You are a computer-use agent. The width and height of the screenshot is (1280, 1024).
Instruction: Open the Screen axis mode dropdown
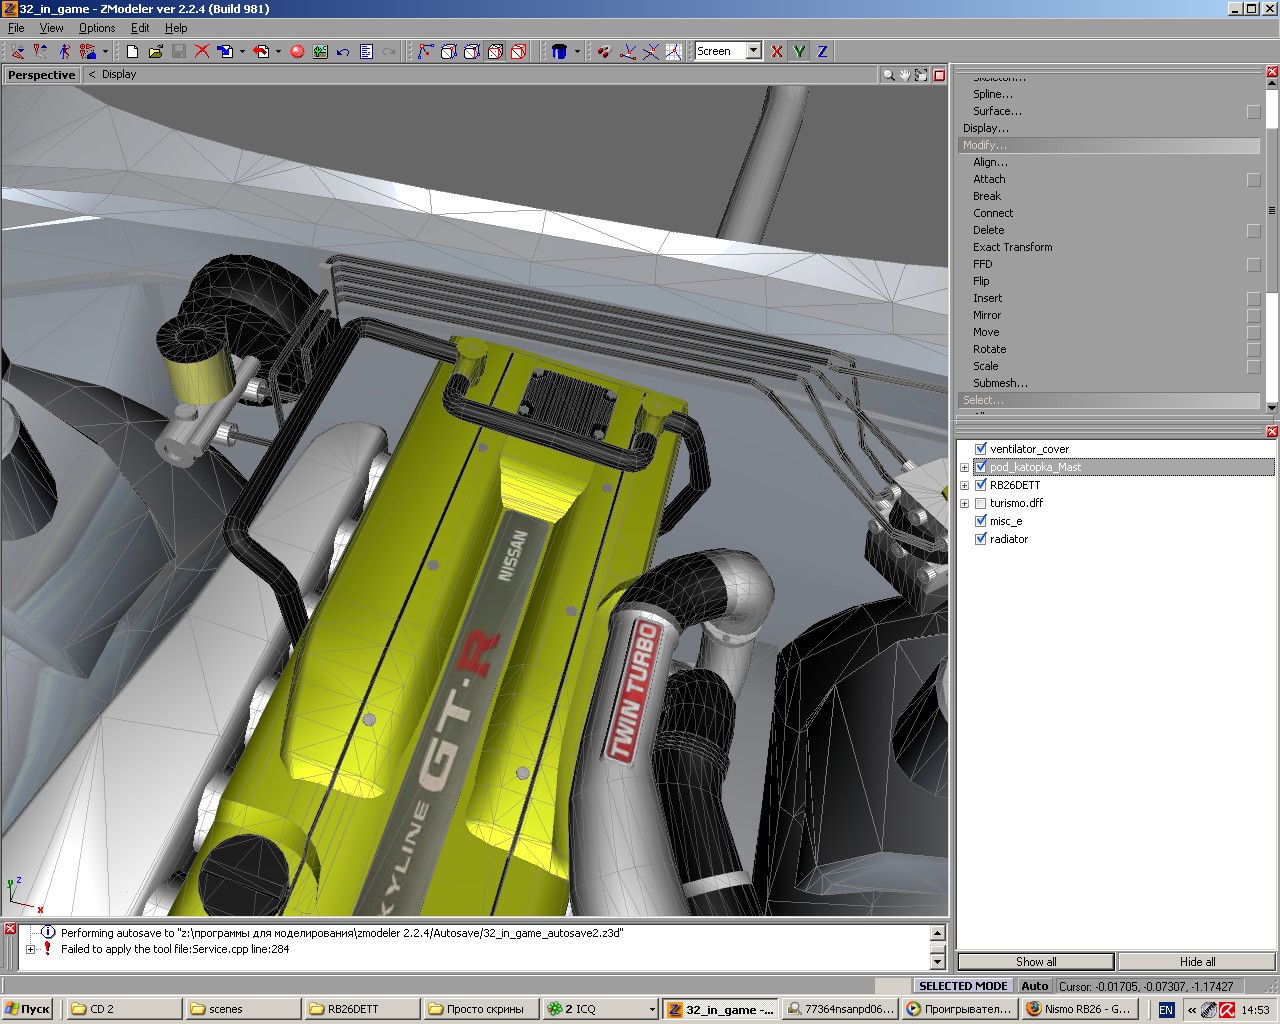coord(753,51)
